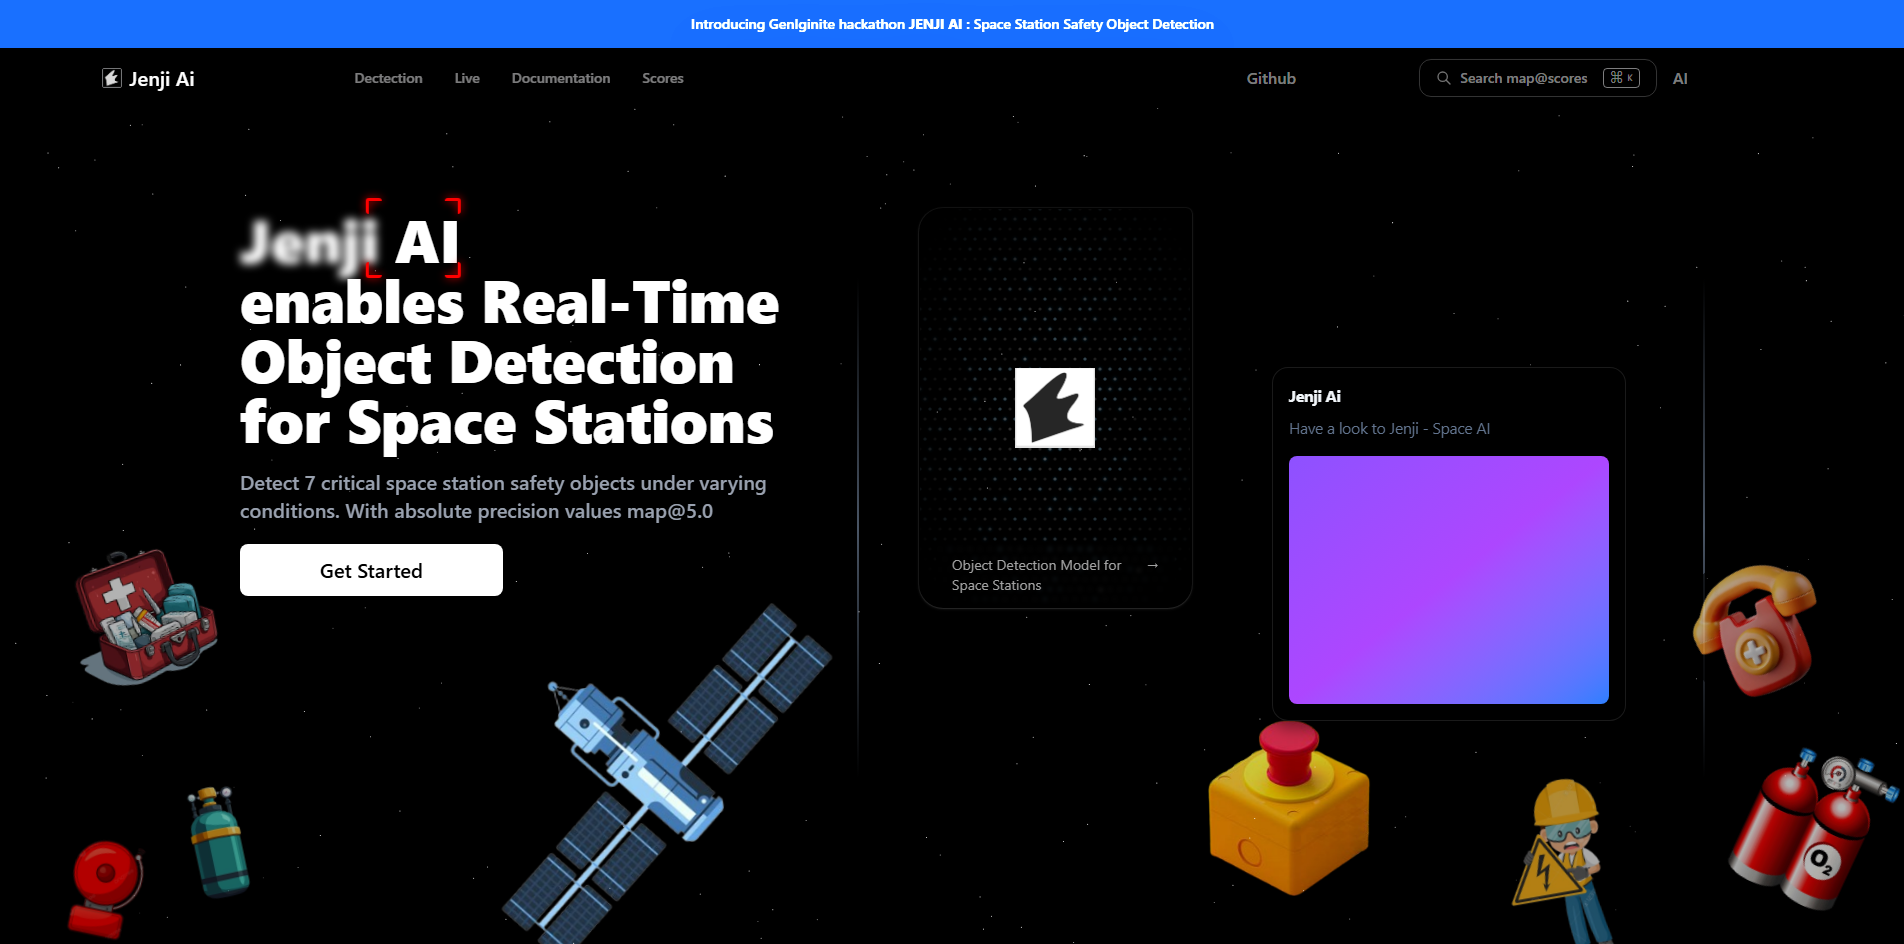The image size is (1904, 944).
Task: Click the yellow emergency button illustration
Action: click(1288, 808)
